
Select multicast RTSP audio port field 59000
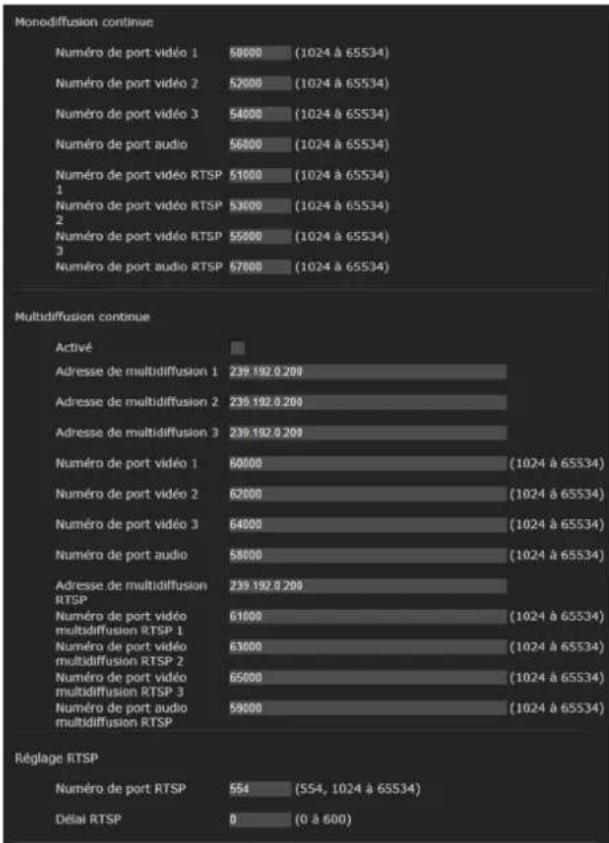368,709
